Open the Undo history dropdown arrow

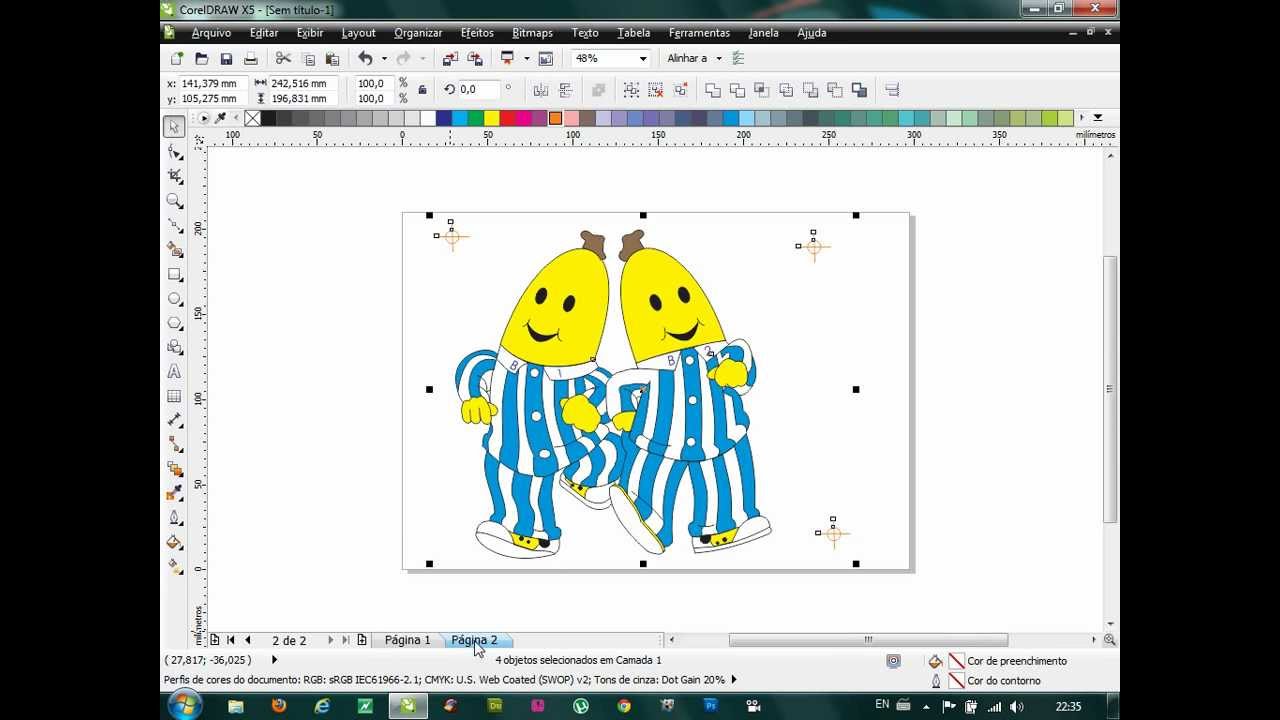click(x=384, y=58)
